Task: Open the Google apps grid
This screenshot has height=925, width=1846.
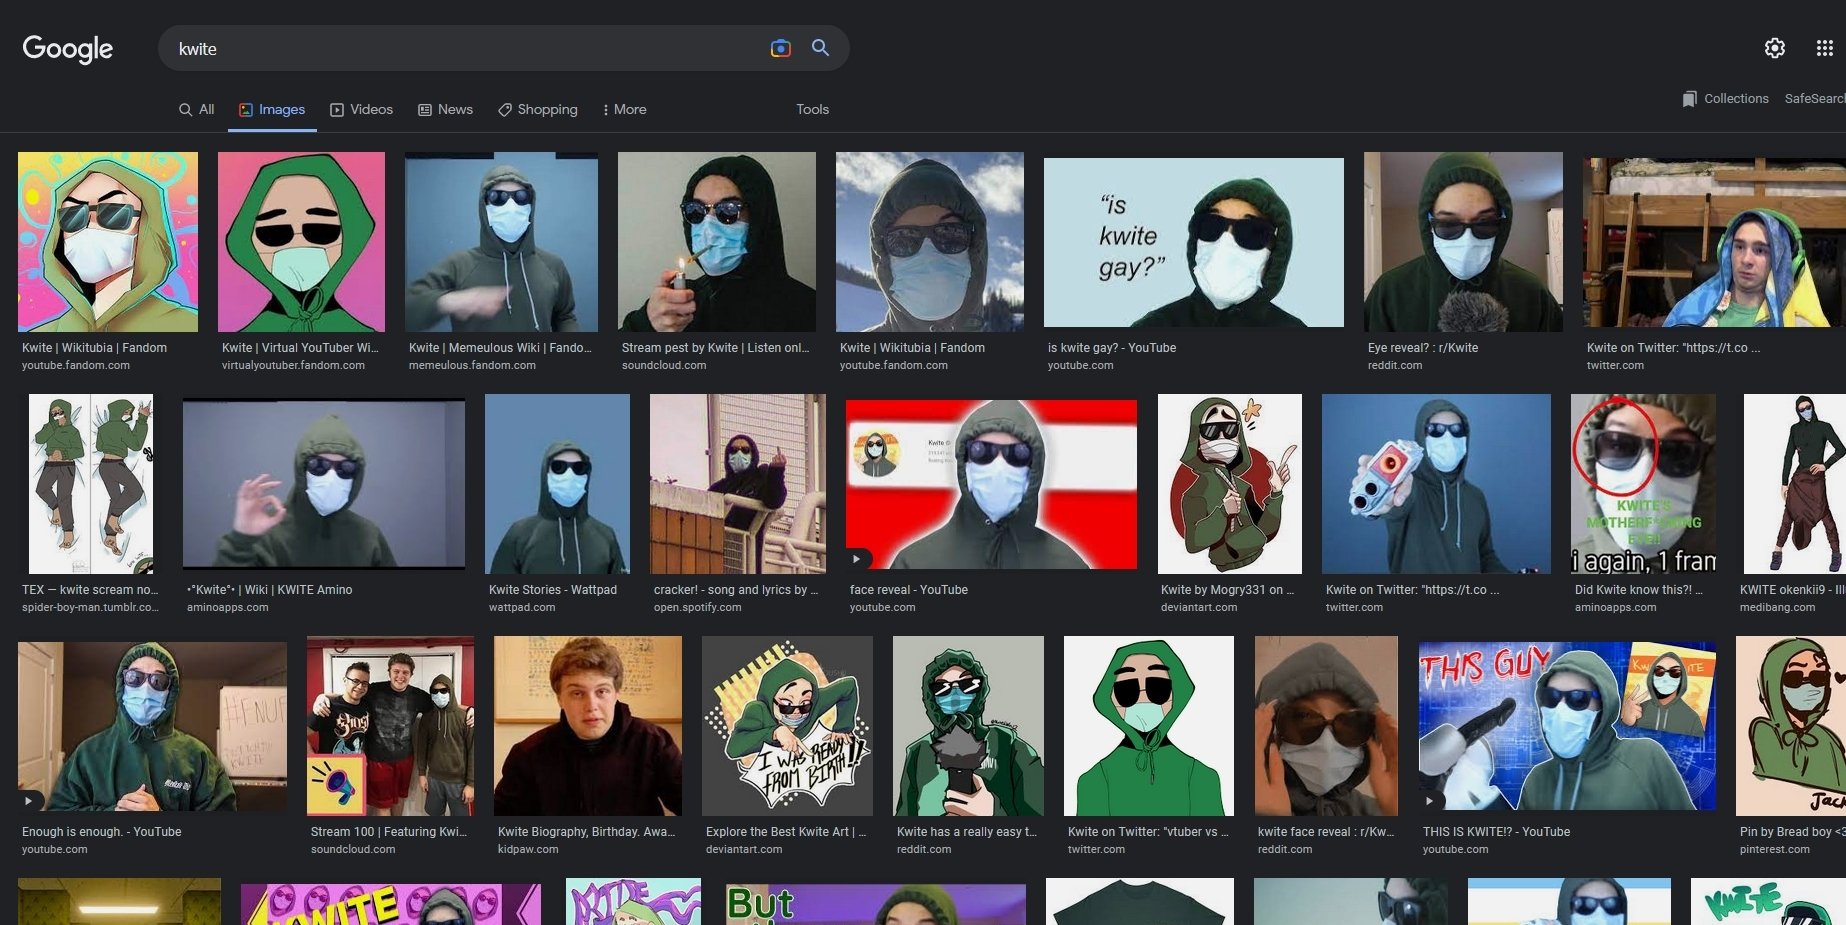Action: pyautogui.click(x=1824, y=48)
